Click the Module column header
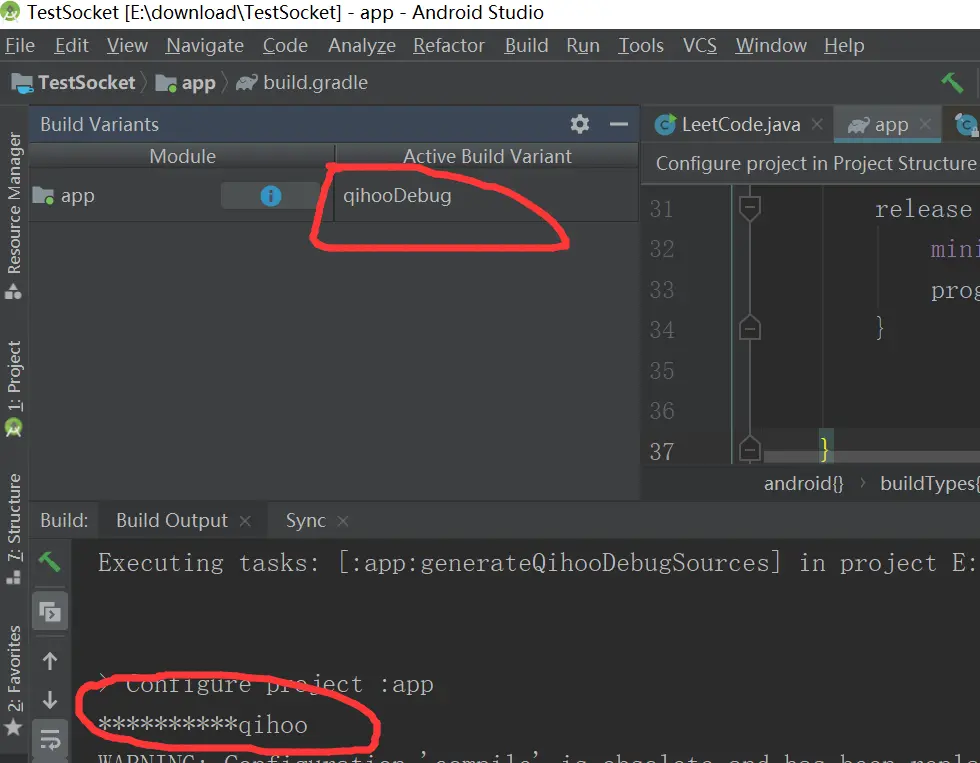This screenshot has height=763, width=980. [x=182, y=156]
